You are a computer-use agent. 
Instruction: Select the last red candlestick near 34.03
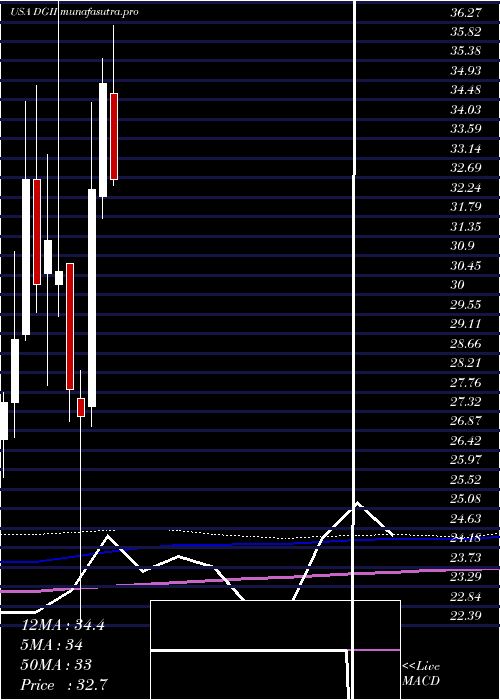point(114,136)
